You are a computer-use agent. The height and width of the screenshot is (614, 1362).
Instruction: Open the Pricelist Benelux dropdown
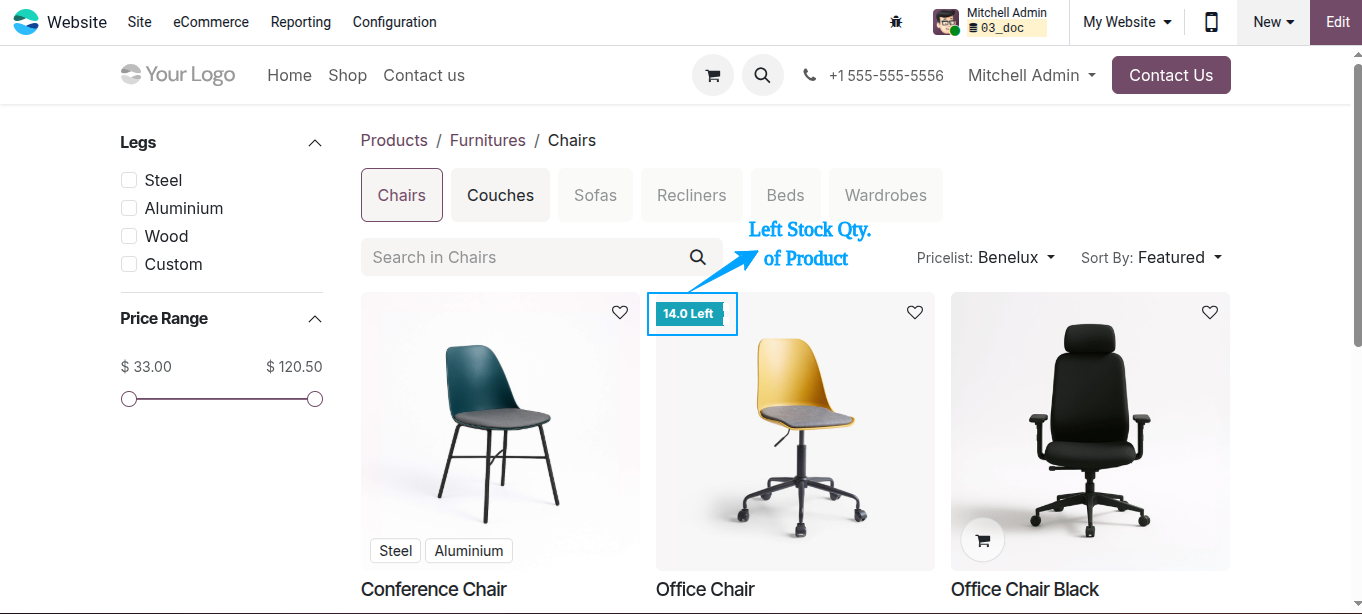(986, 257)
